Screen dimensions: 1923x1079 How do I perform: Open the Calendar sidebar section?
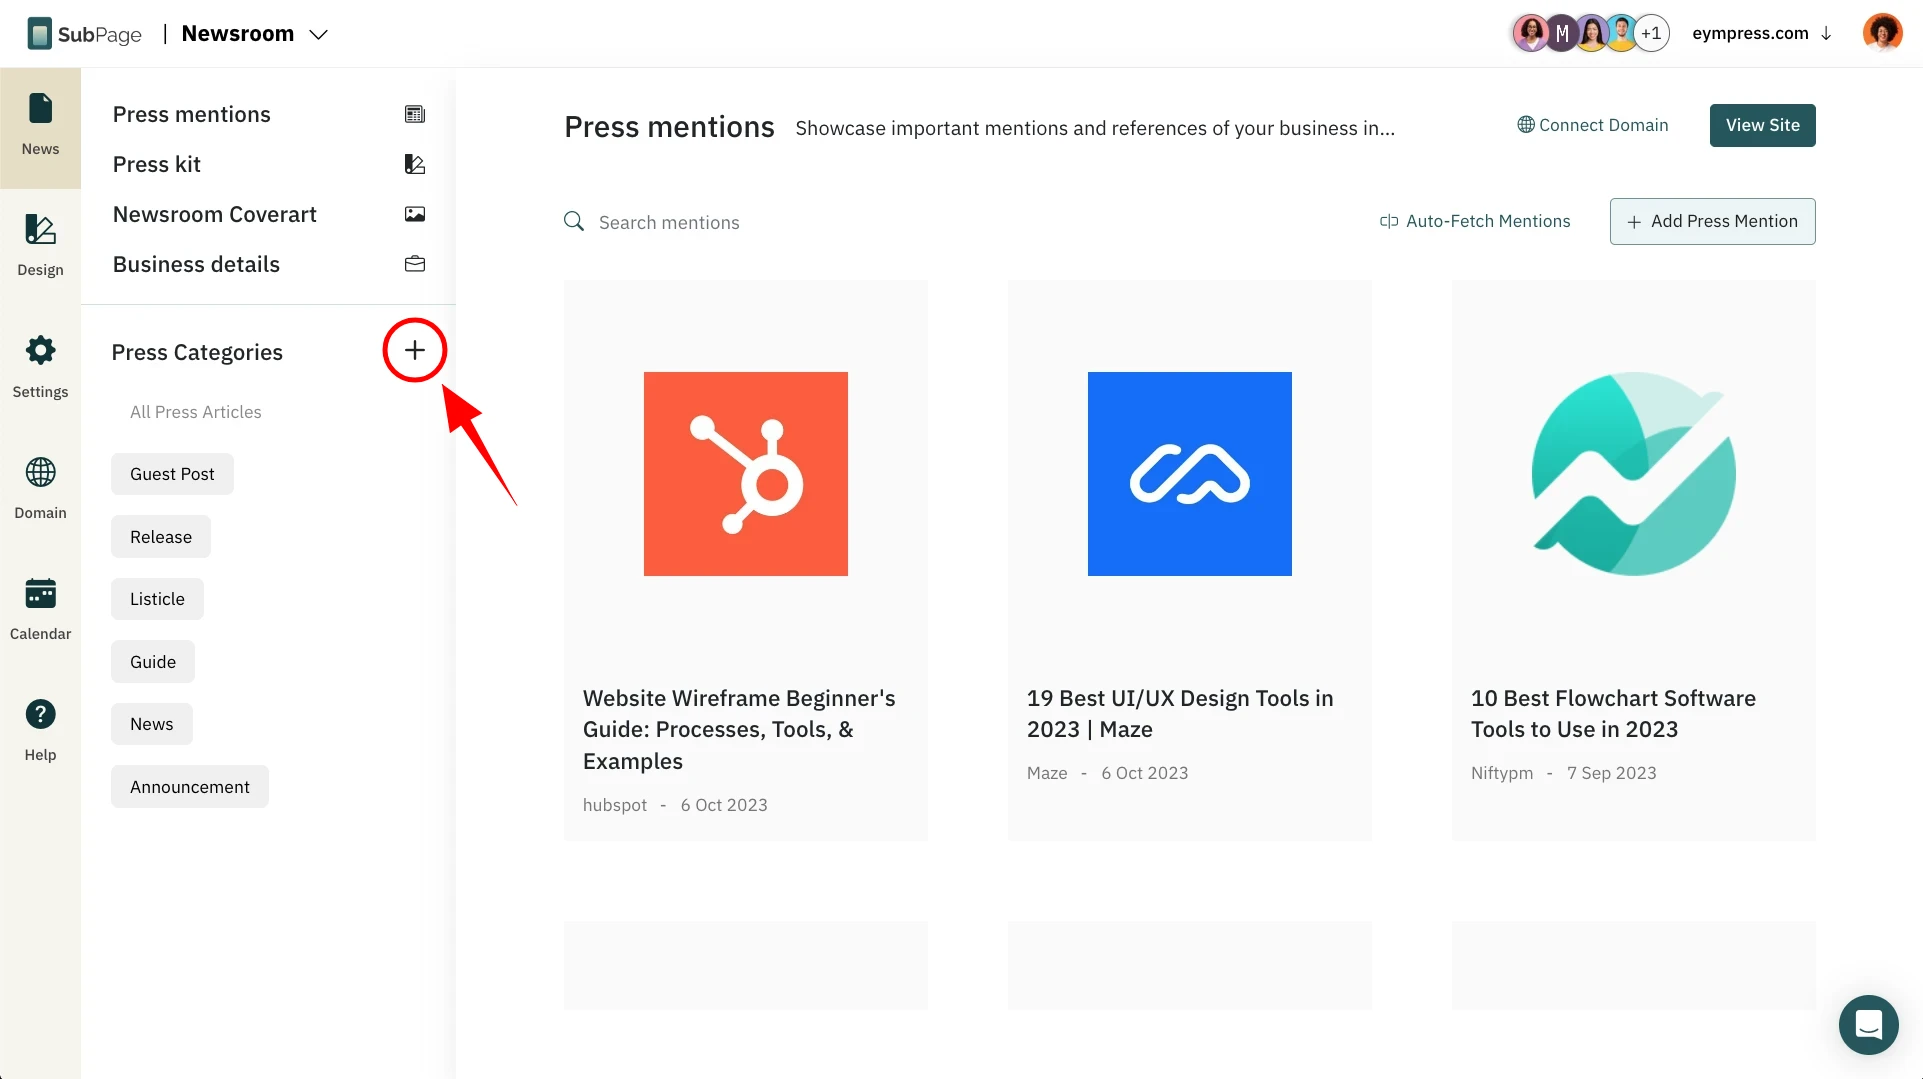coord(40,609)
